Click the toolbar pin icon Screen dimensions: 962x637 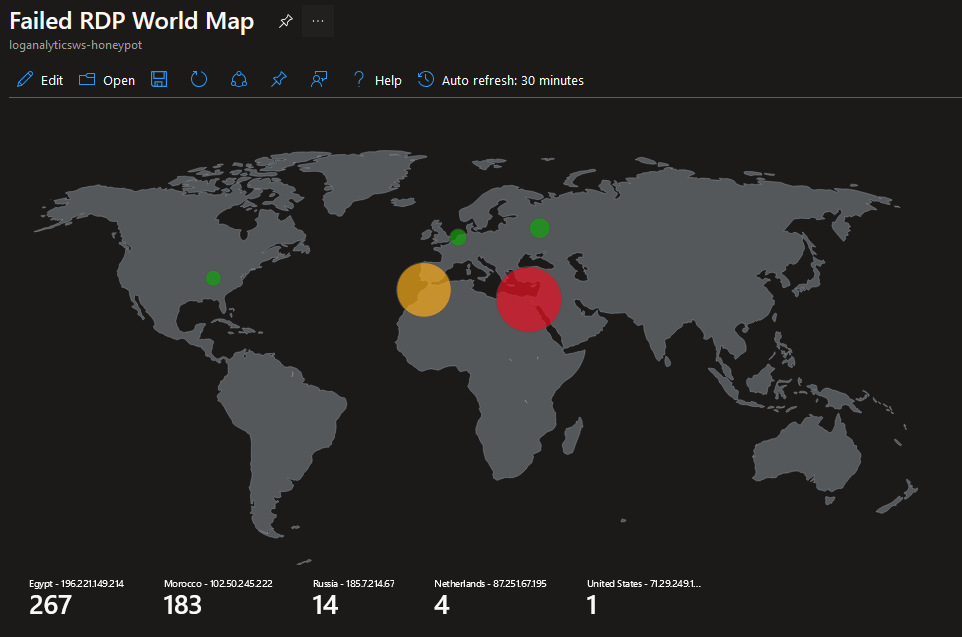(x=279, y=79)
